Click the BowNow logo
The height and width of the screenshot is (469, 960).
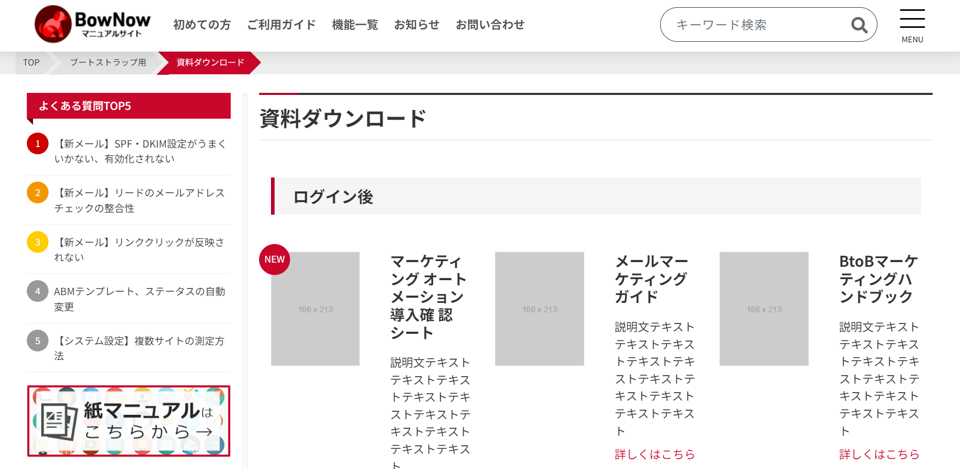click(92, 24)
